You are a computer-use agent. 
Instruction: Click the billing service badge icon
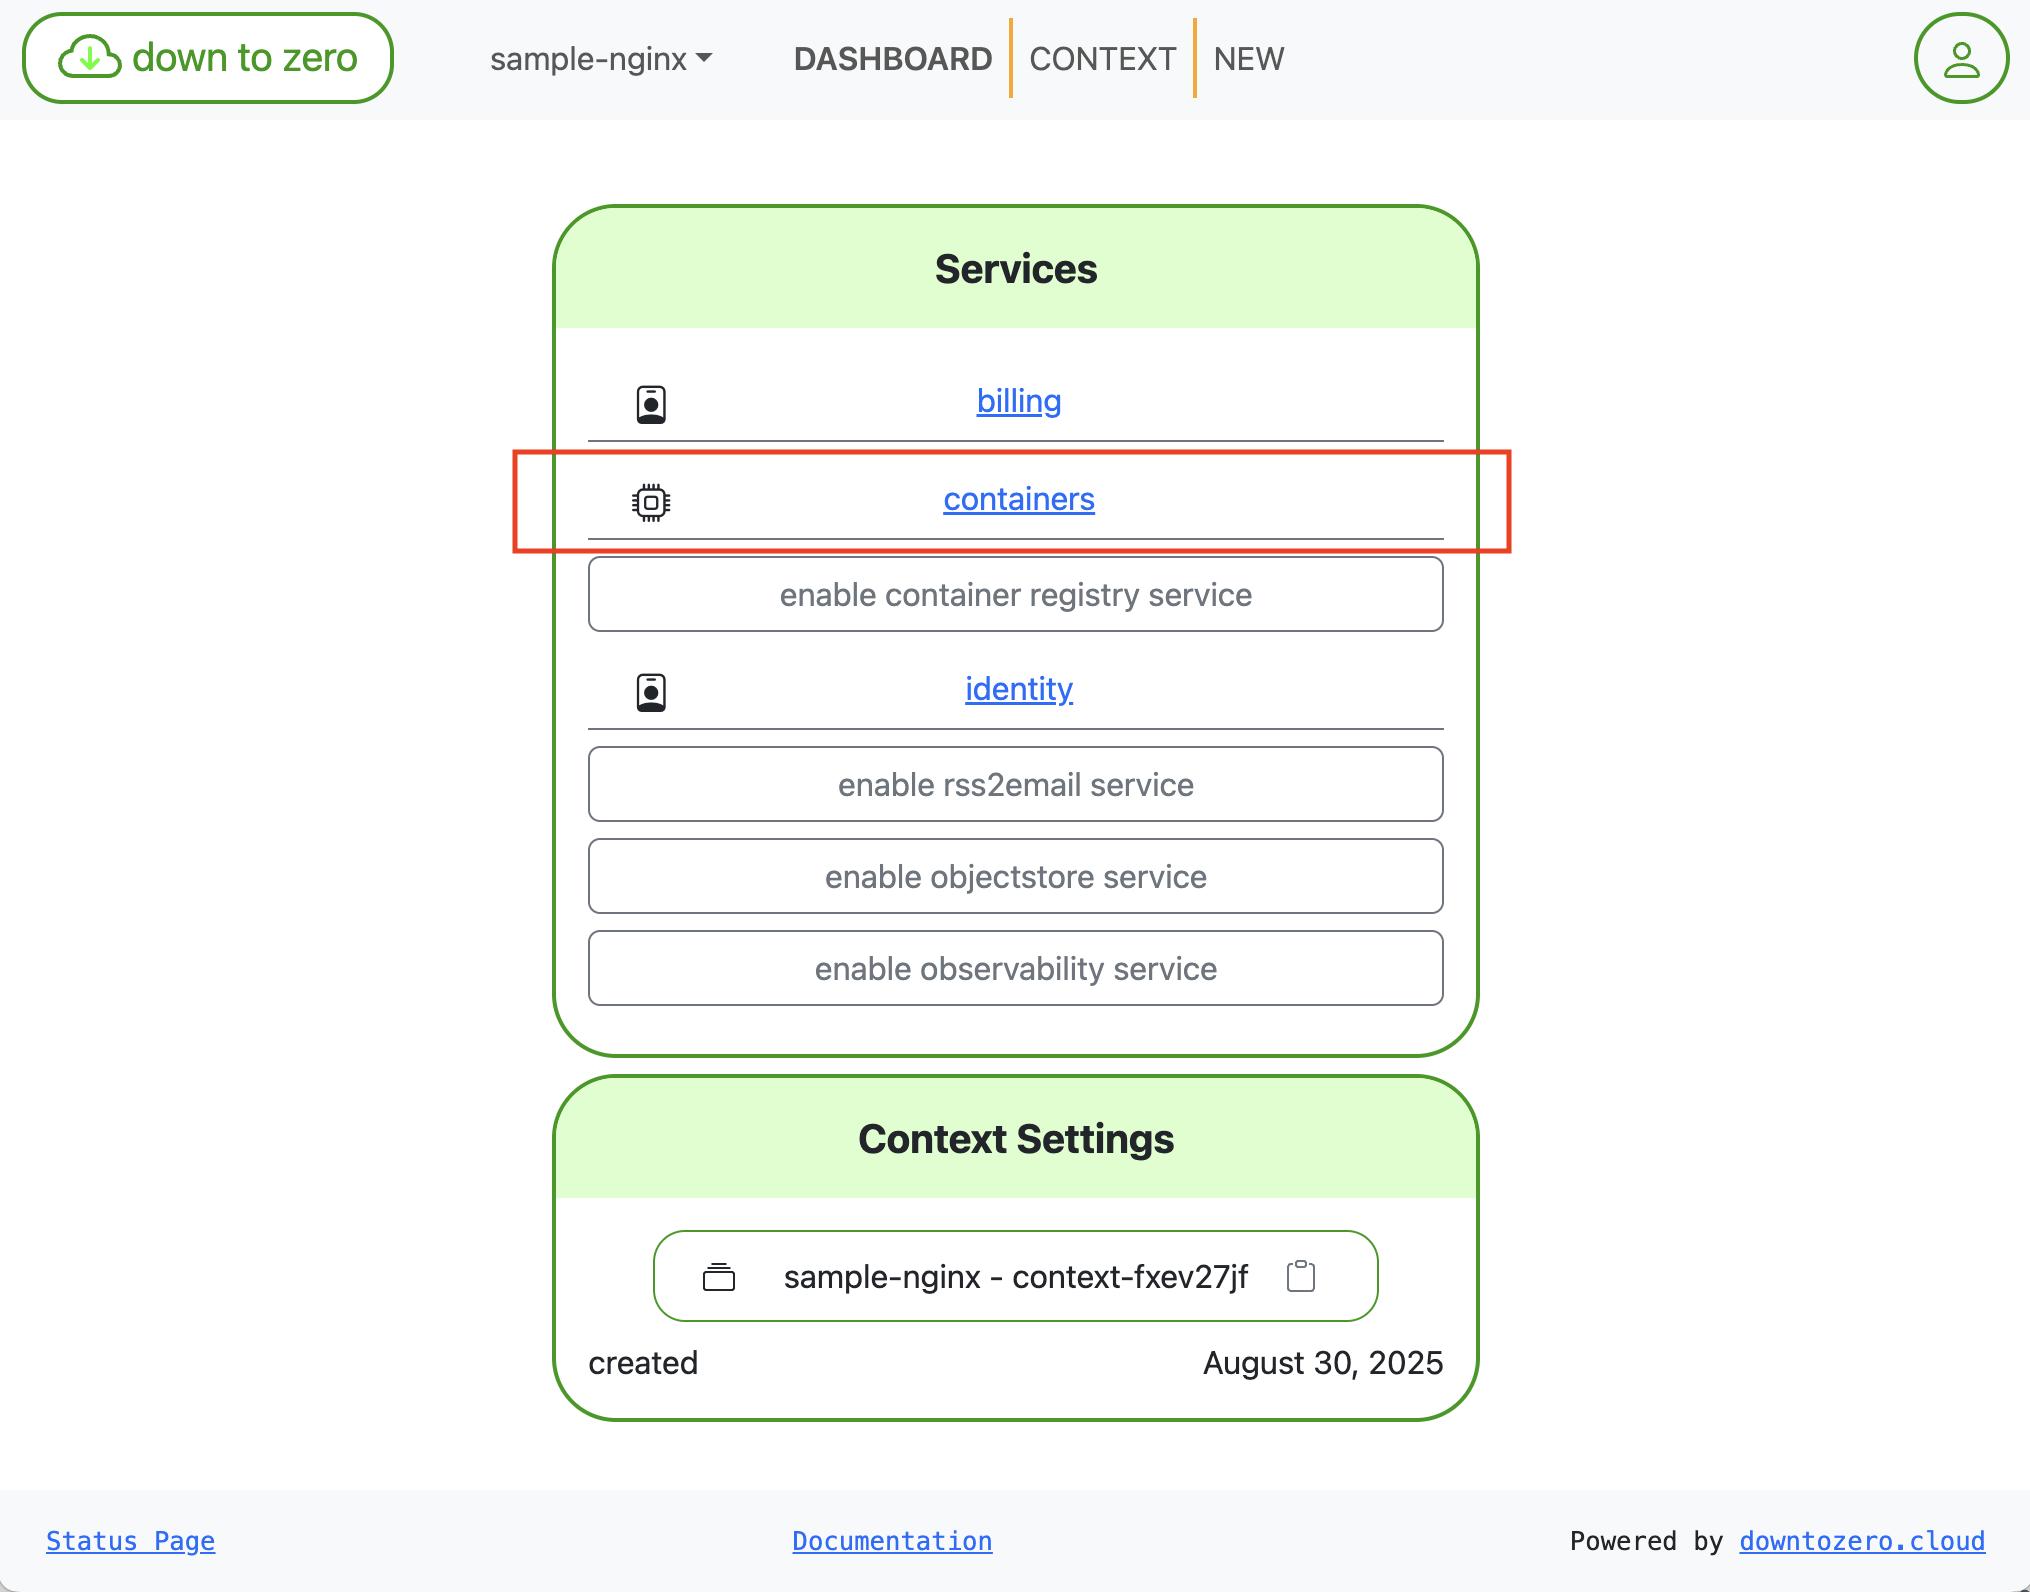pyautogui.click(x=651, y=404)
